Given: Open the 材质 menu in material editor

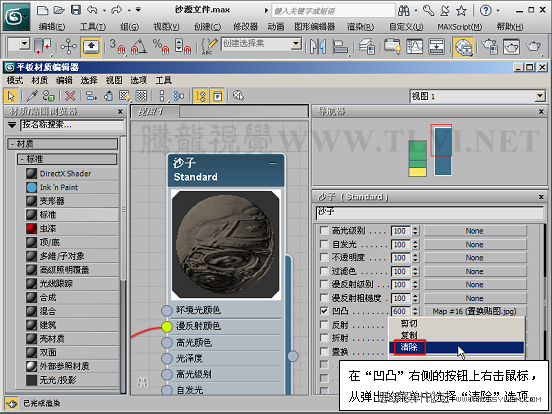Looking at the screenshot, I should click(39, 81).
